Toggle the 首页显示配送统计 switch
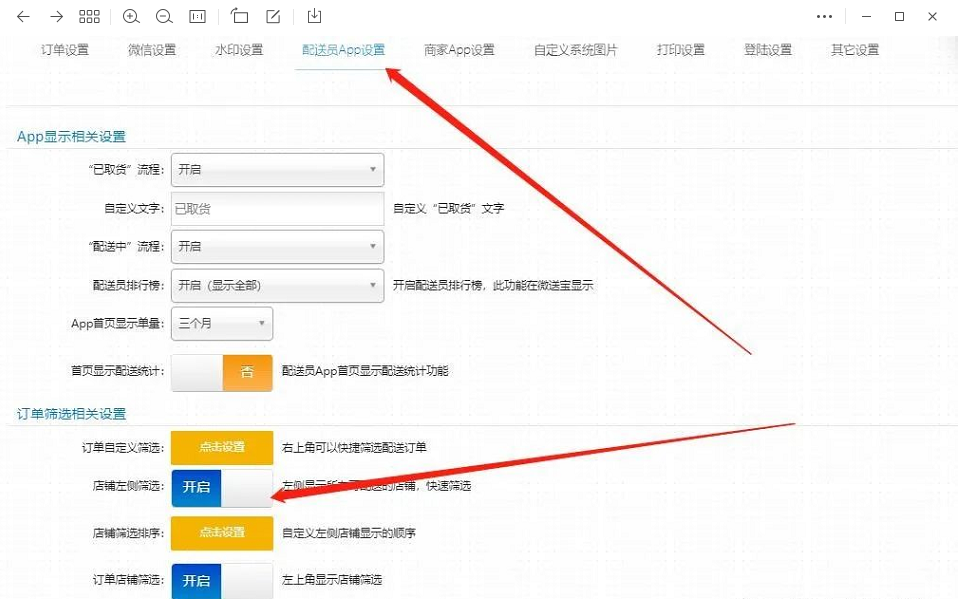This screenshot has height=599, width=959. pyautogui.click(x=222, y=372)
